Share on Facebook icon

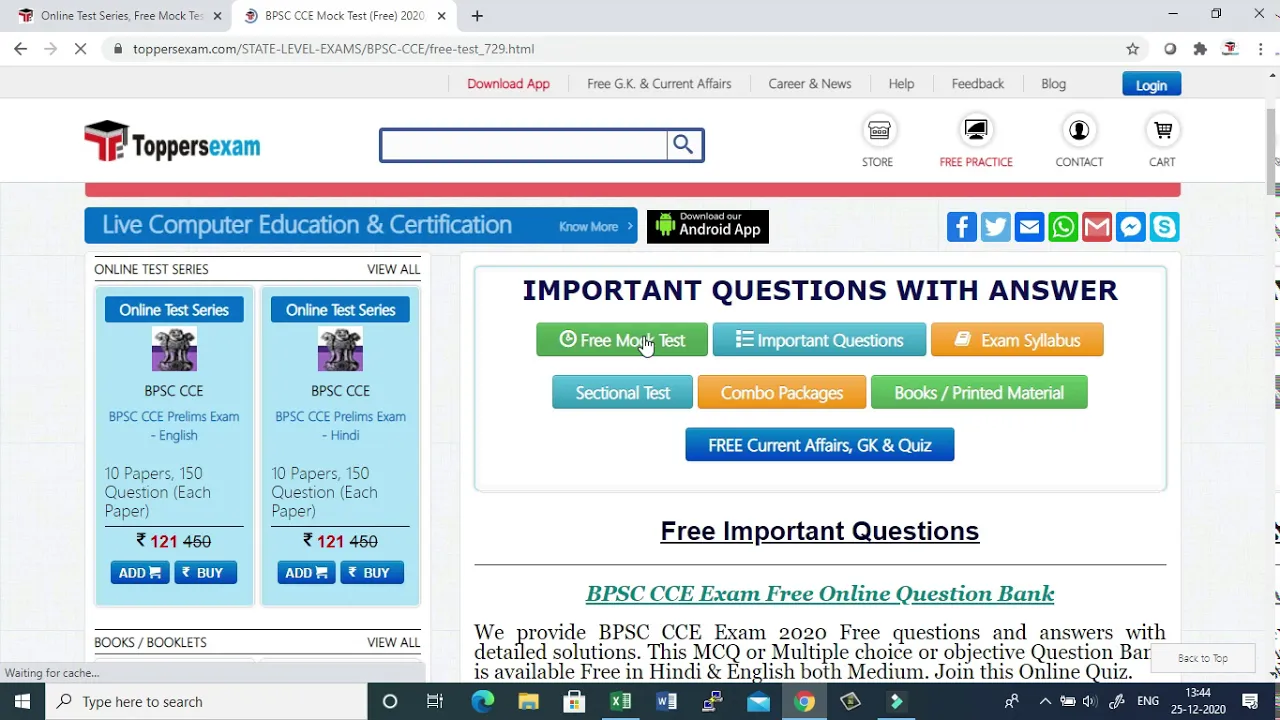[962, 227]
